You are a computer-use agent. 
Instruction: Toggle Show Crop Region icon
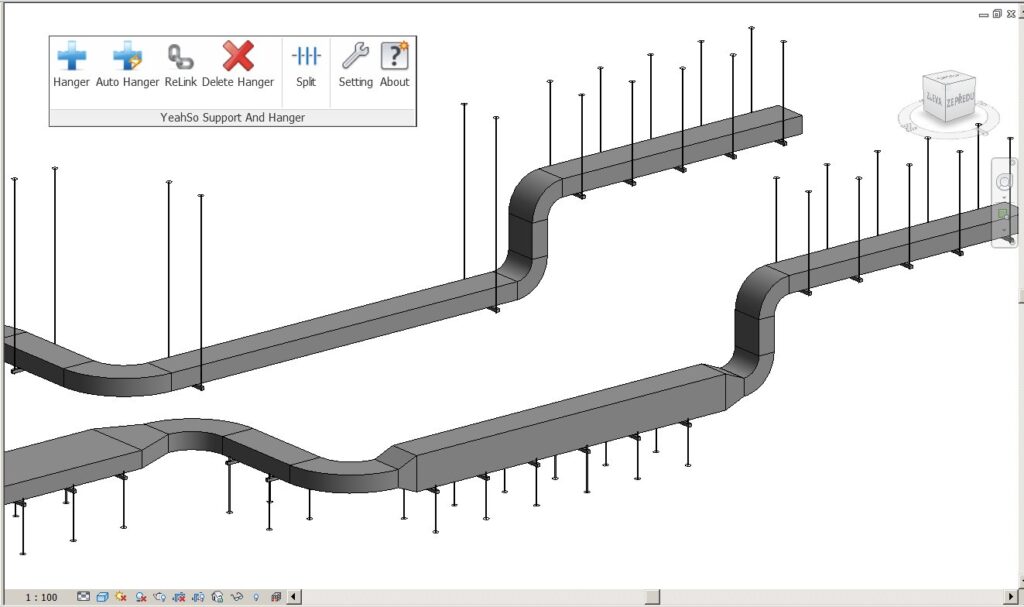pyautogui.click(x=199, y=597)
